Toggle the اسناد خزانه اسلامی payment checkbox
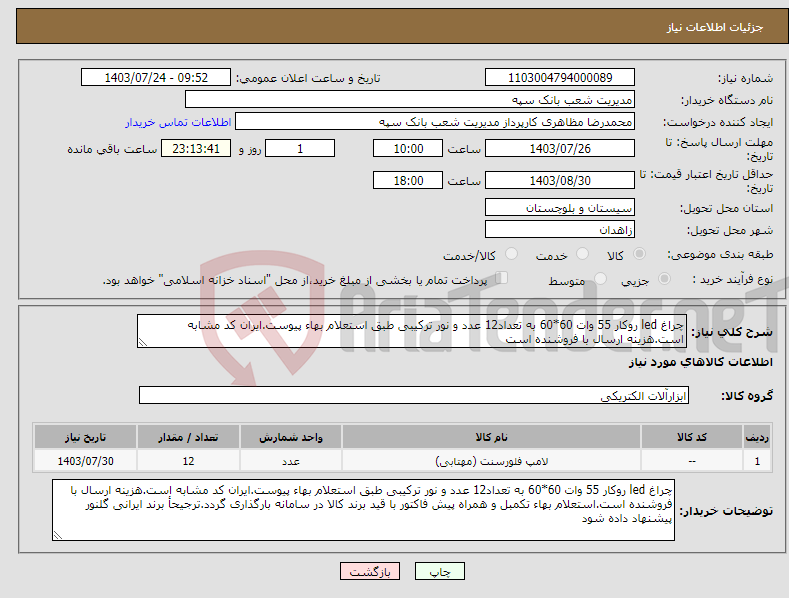The height and width of the screenshot is (598, 789). coord(502,278)
